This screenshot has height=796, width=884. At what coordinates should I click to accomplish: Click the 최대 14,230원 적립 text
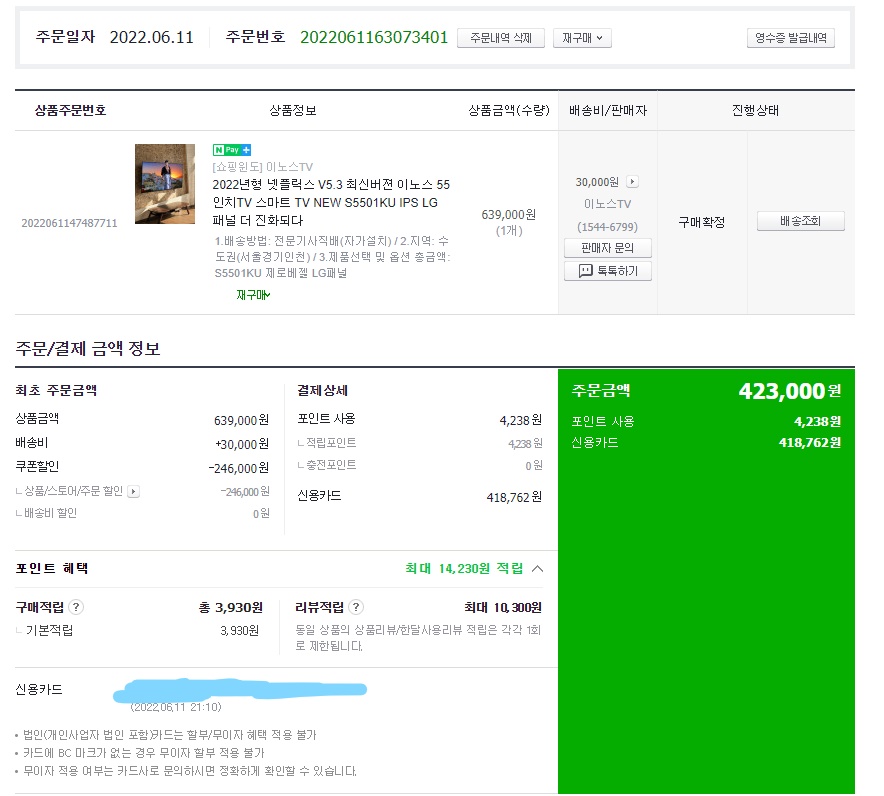click(464, 568)
